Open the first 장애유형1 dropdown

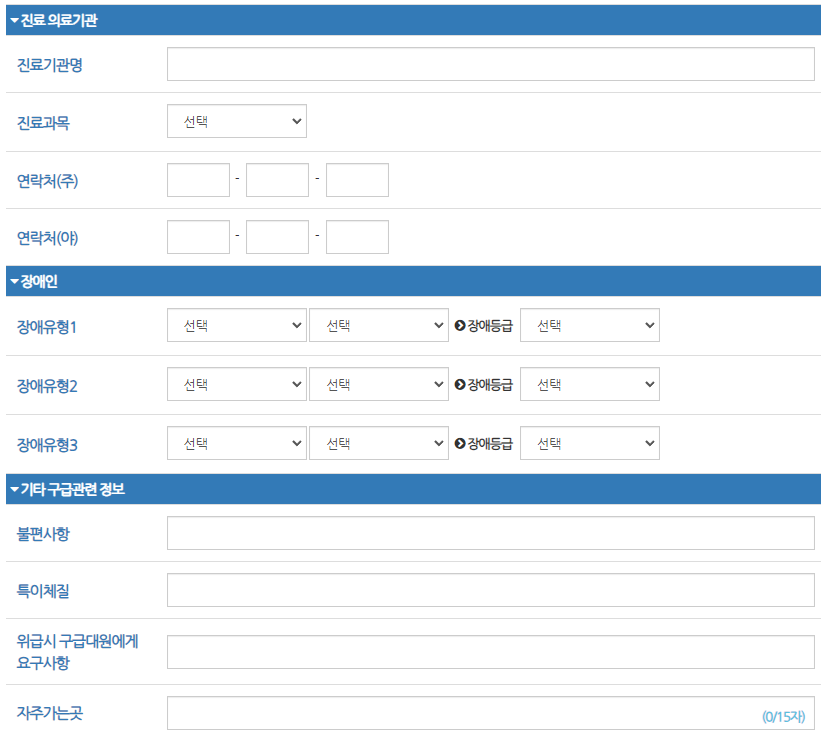tap(237, 325)
